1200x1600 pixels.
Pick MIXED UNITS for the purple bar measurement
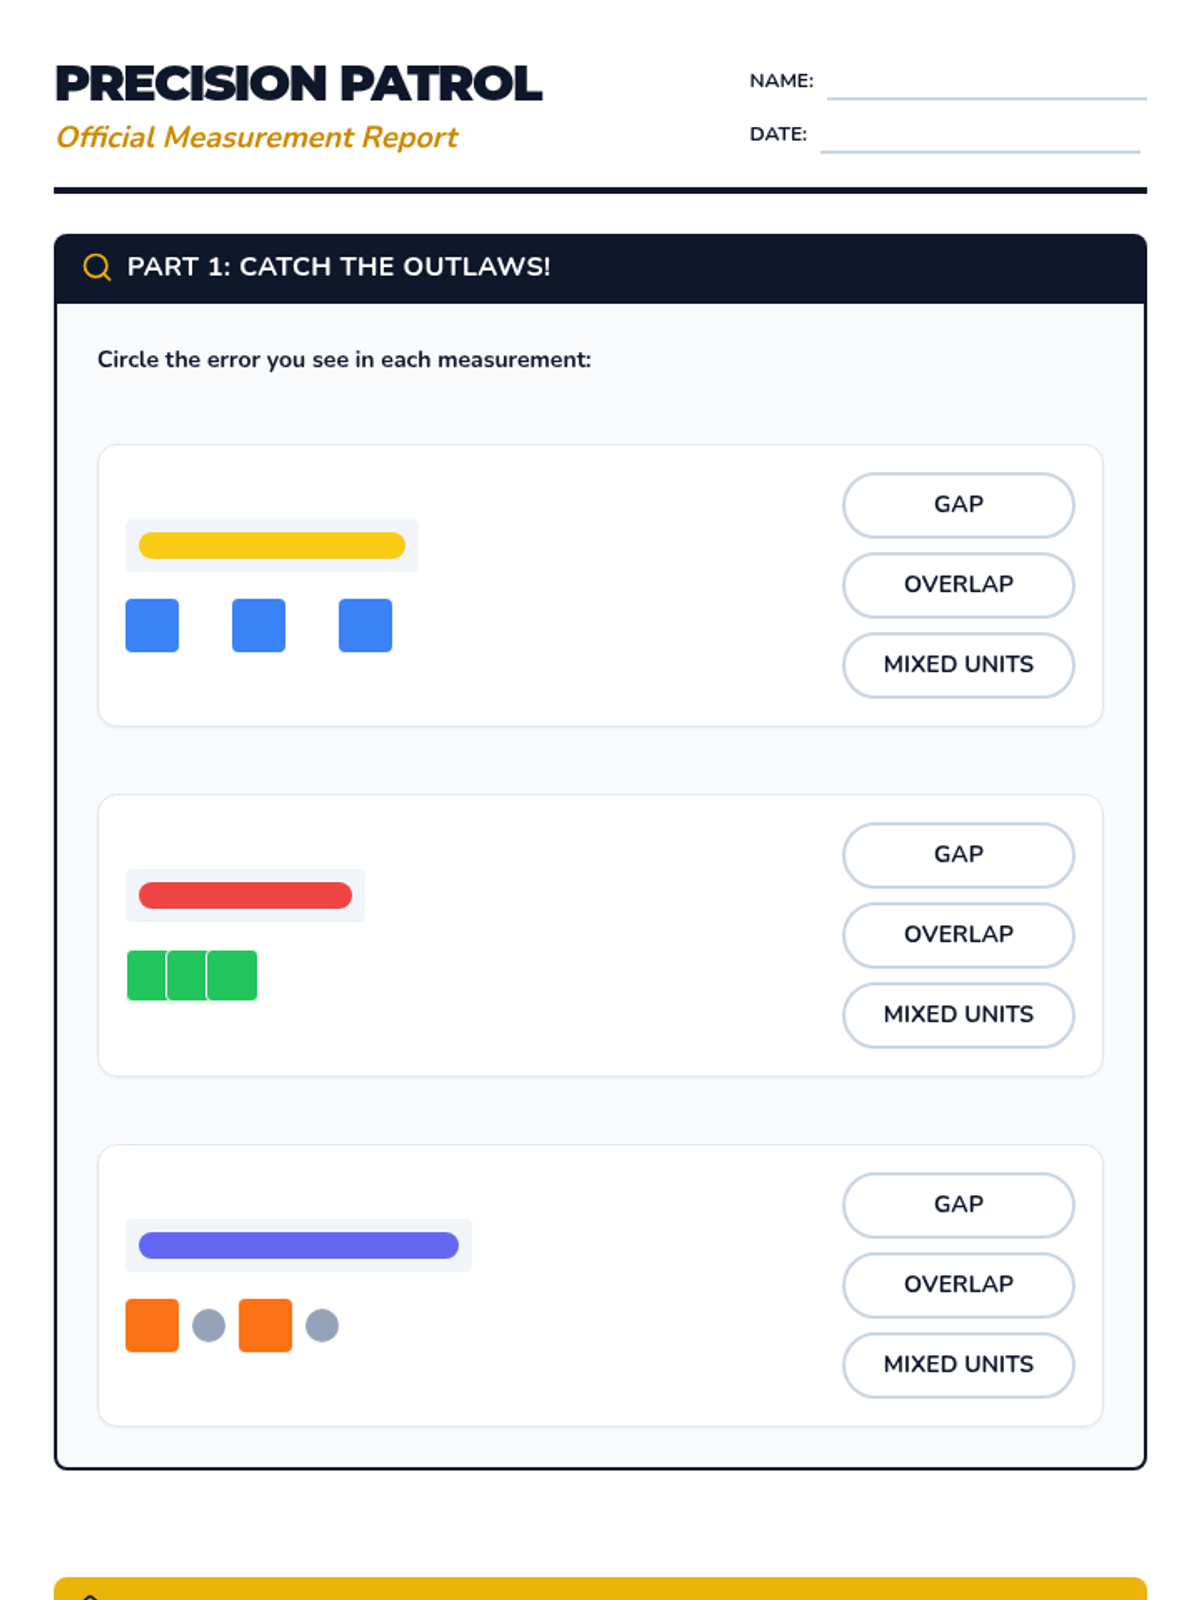point(958,1365)
